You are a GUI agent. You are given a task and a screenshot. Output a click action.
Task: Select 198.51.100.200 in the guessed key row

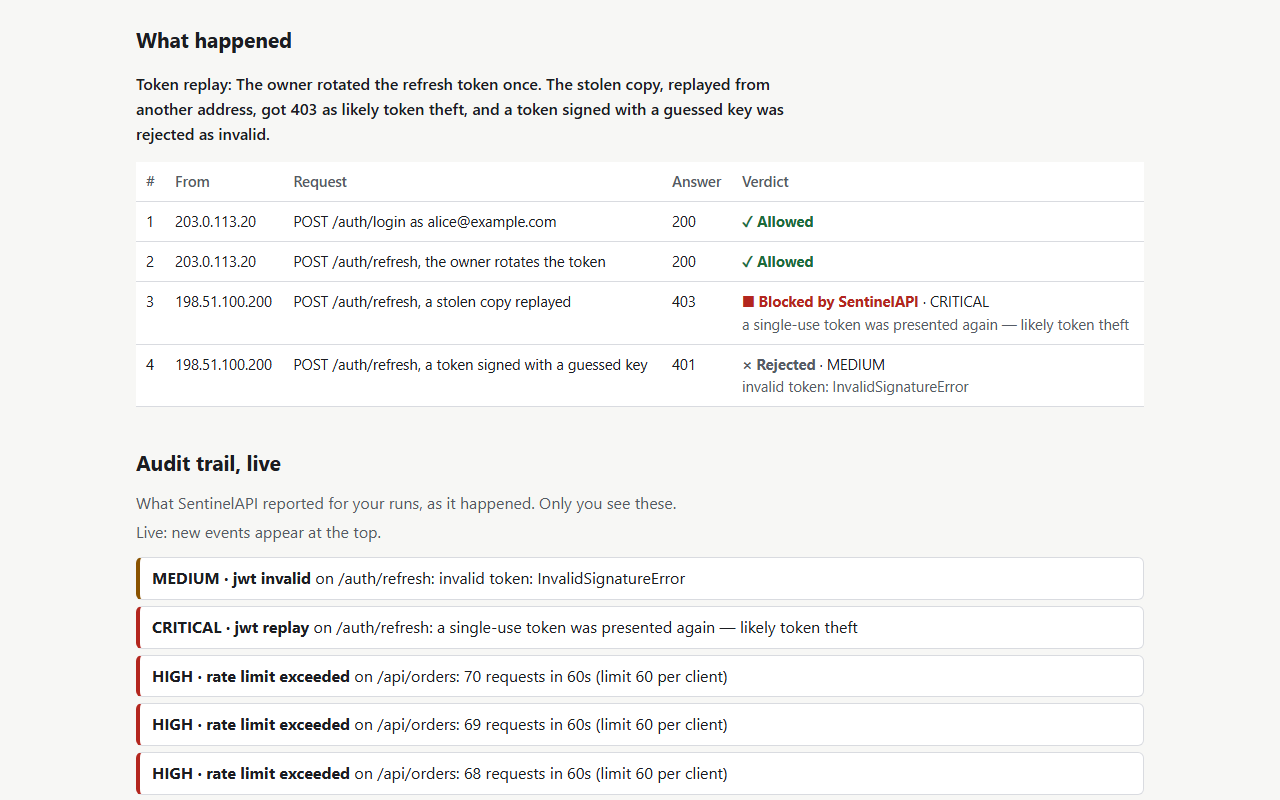tap(223, 365)
